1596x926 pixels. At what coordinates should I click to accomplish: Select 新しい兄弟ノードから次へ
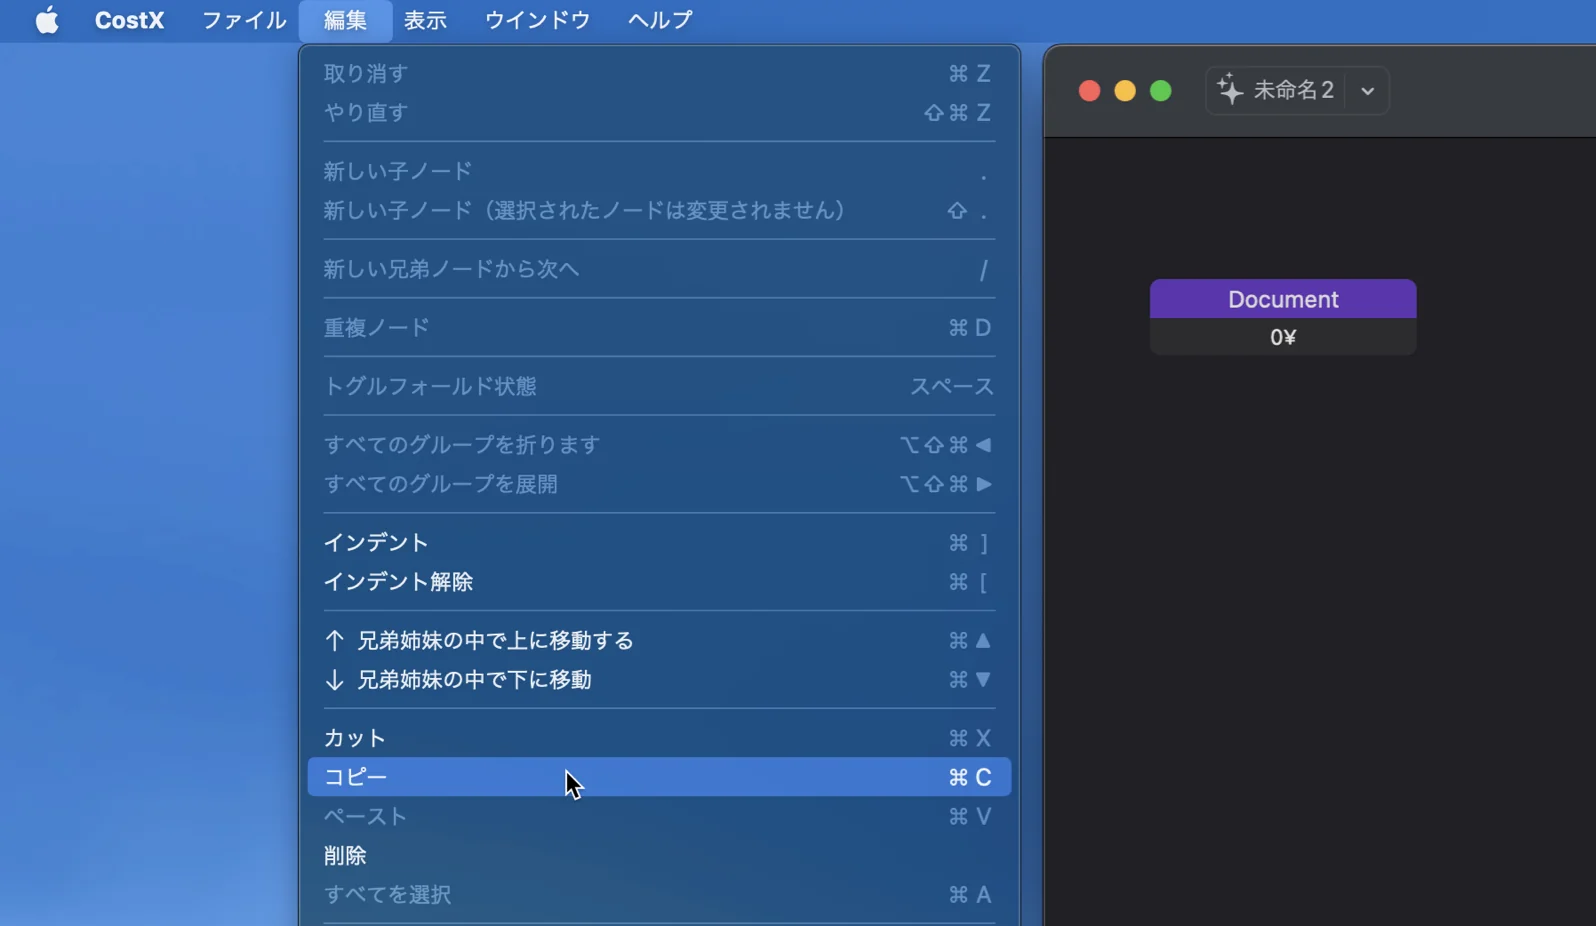pyautogui.click(x=659, y=269)
